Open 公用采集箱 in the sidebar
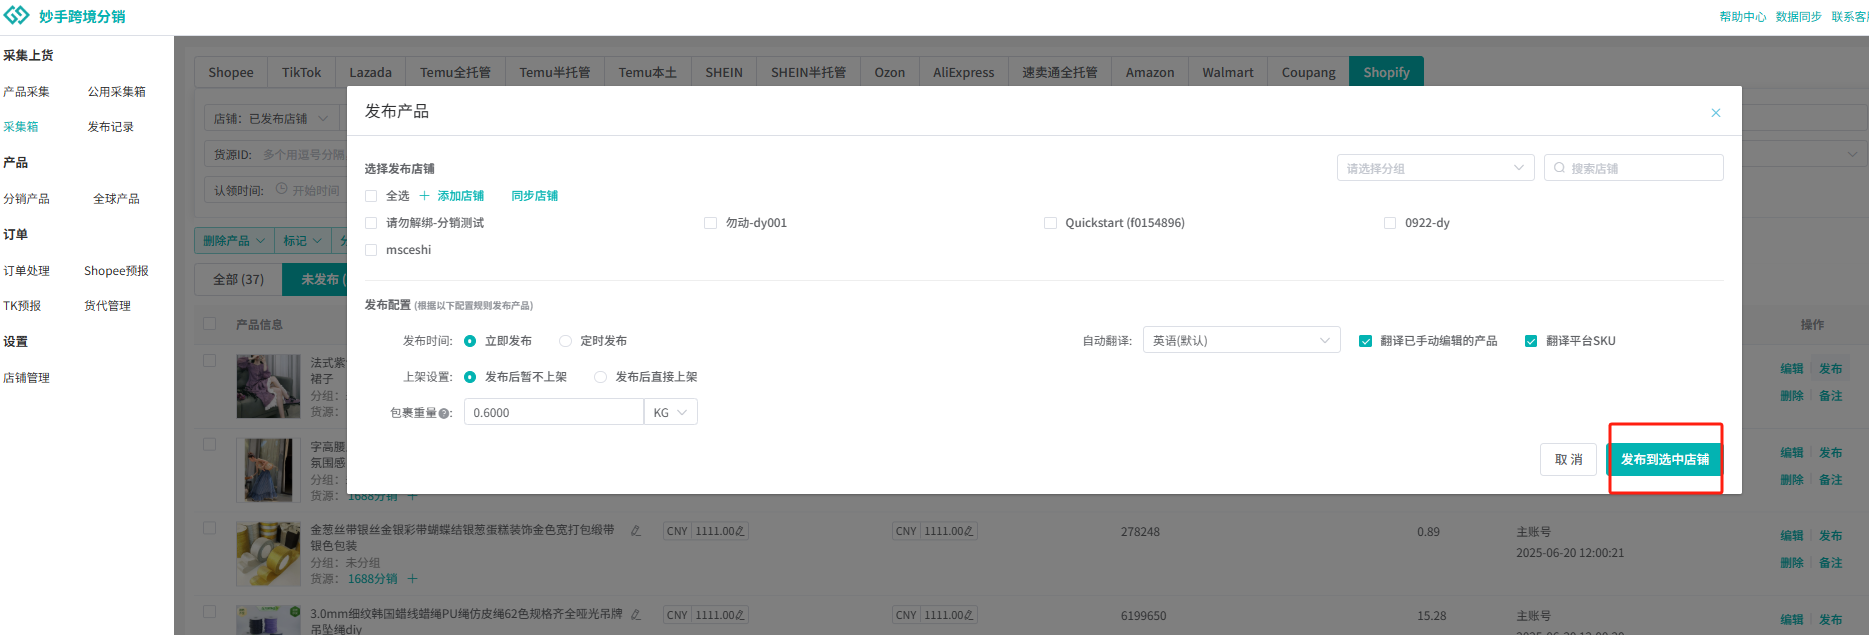The width and height of the screenshot is (1869, 635). point(117,92)
